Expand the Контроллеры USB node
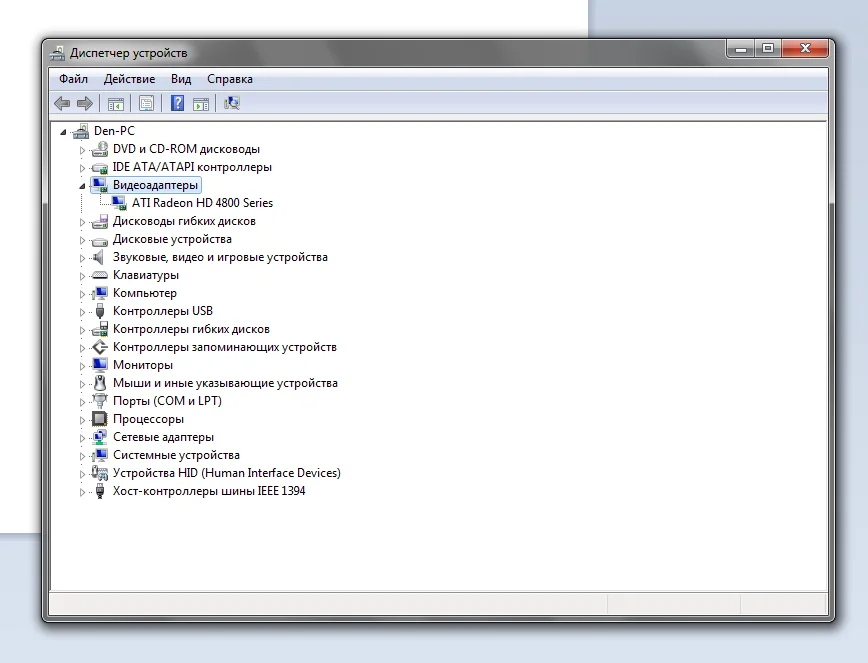Screen dimensions: 868x663 [x=82, y=312]
